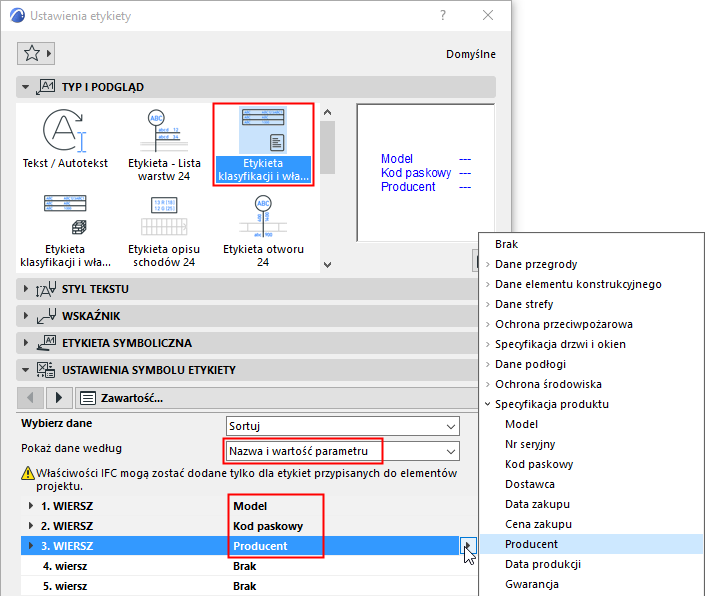Click the STYL TEKSTU panel icon
This screenshot has height=596, width=705.
(45, 289)
